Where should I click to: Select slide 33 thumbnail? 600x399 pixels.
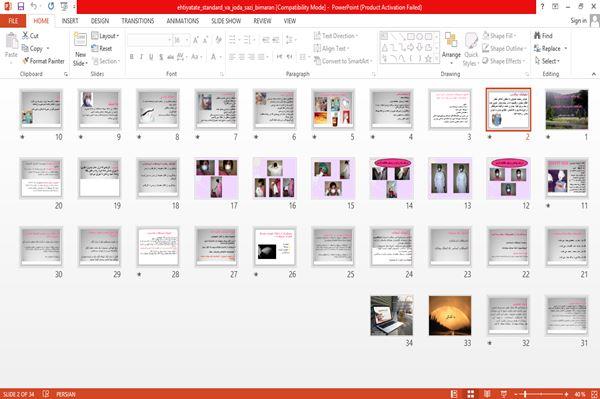pos(450,316)
